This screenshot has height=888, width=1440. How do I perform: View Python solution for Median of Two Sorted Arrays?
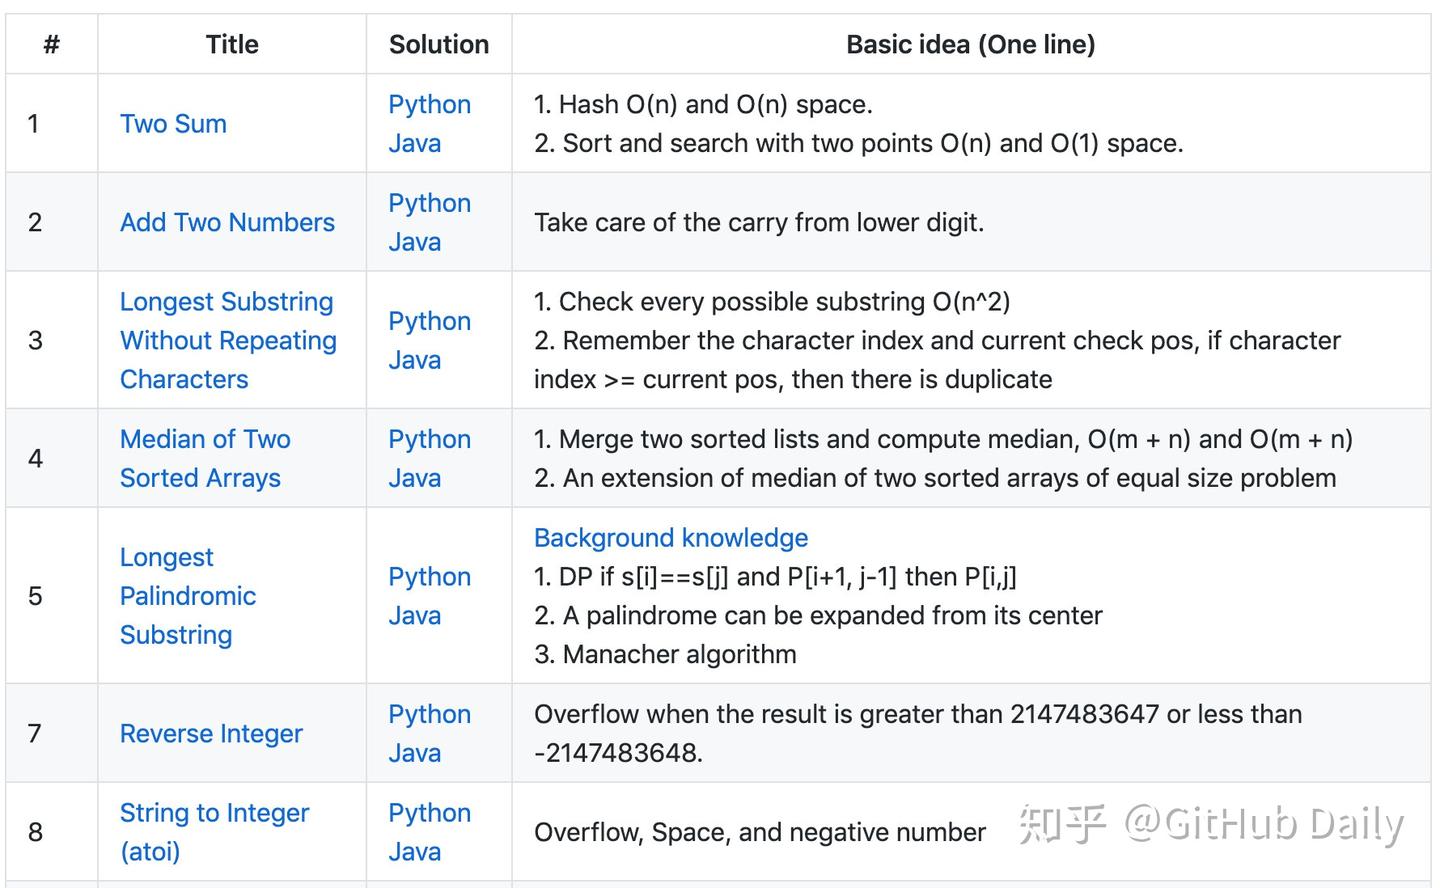point(429,439)
